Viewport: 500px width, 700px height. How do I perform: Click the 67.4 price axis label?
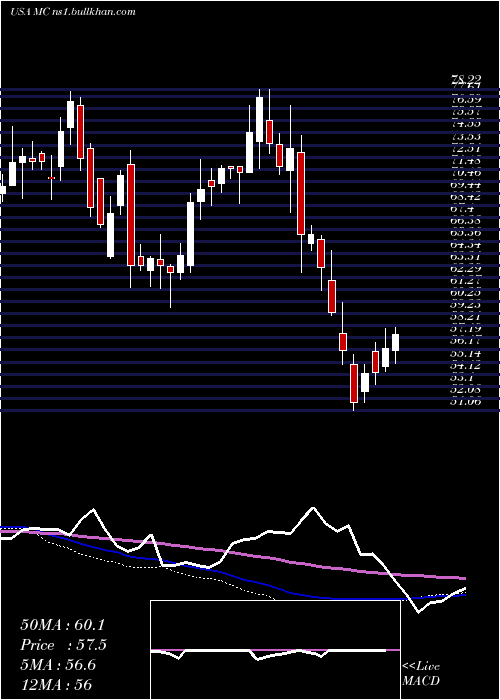(x=463, y=208)
